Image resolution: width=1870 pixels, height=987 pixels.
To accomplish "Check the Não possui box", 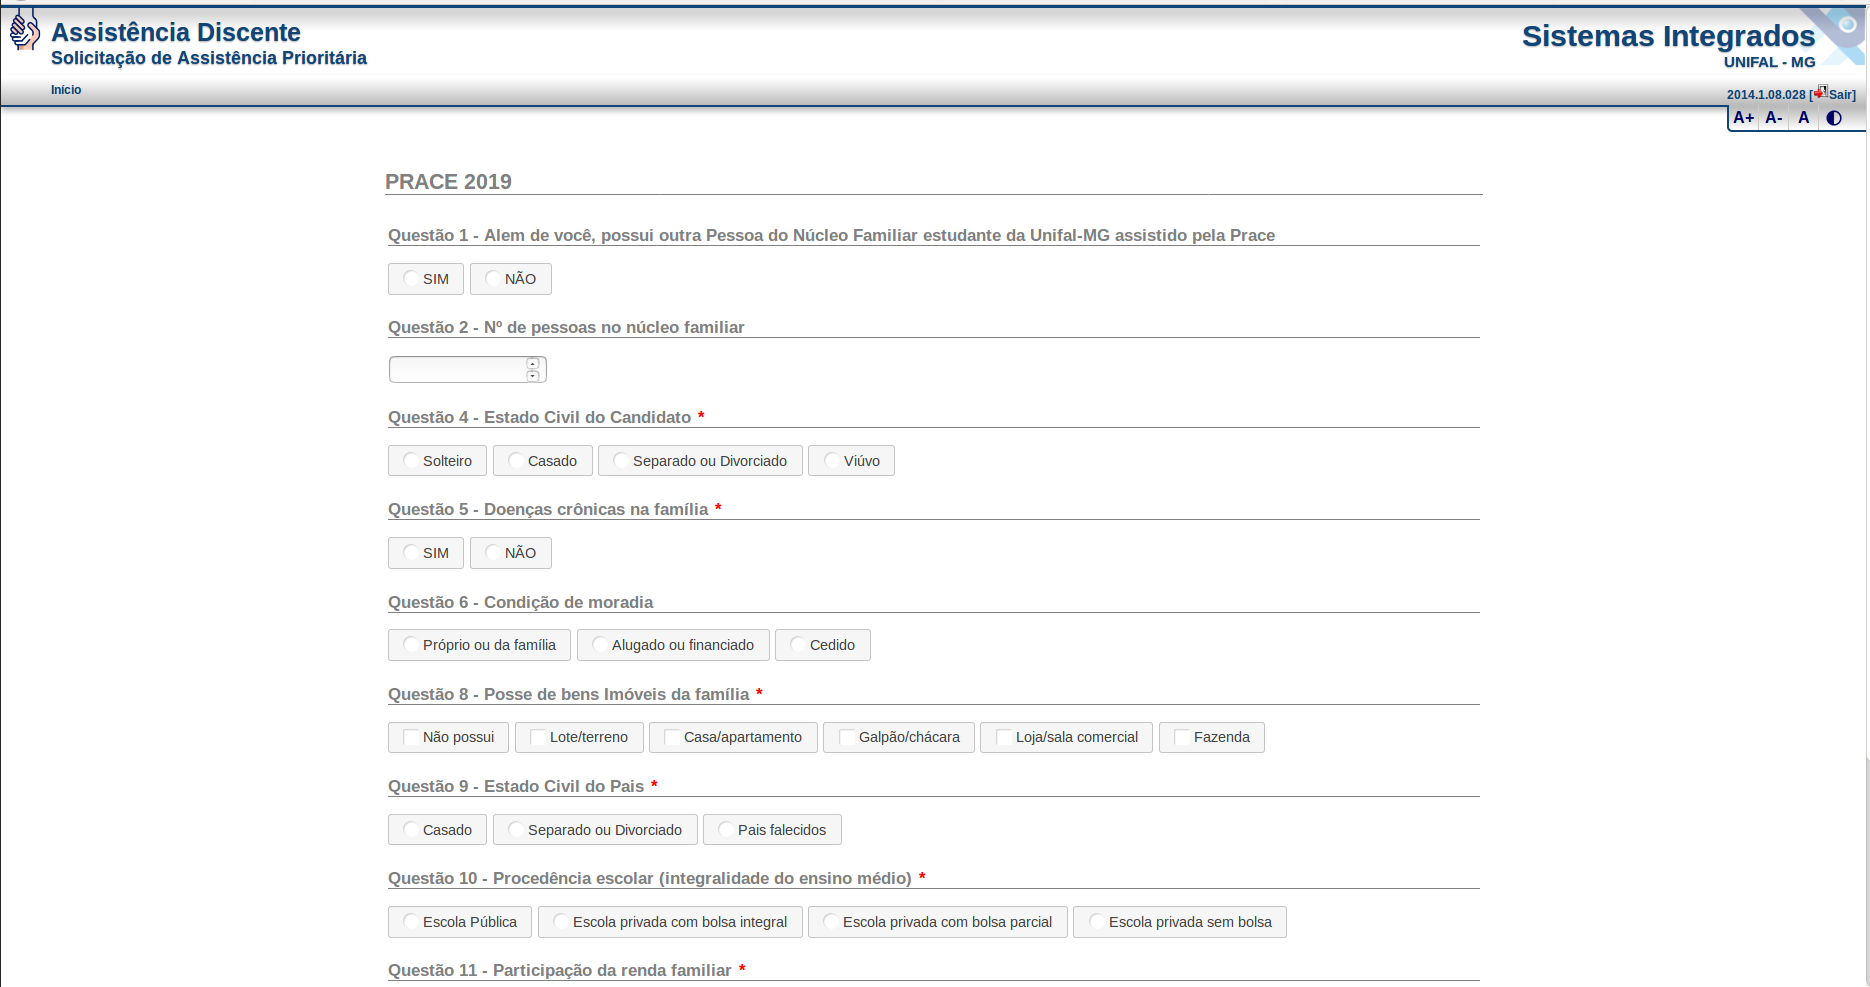I will (411, 737).
